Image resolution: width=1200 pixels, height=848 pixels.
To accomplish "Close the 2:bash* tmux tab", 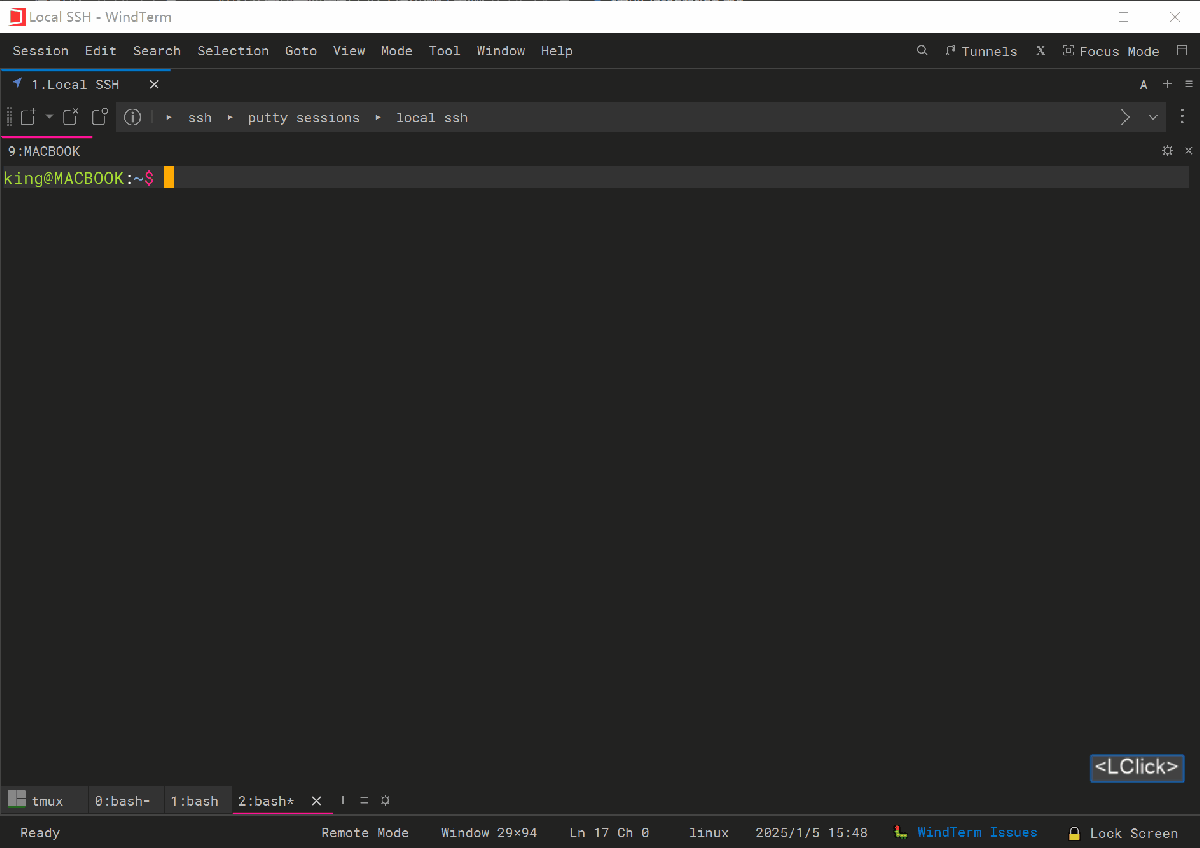I will pyautogui.click(x=317, y=801).
